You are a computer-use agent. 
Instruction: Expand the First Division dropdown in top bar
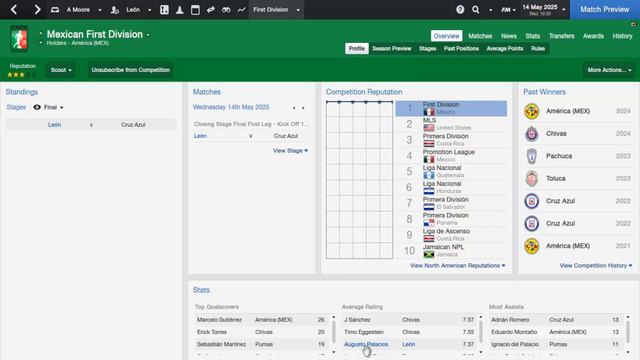[x=298, y=10]
